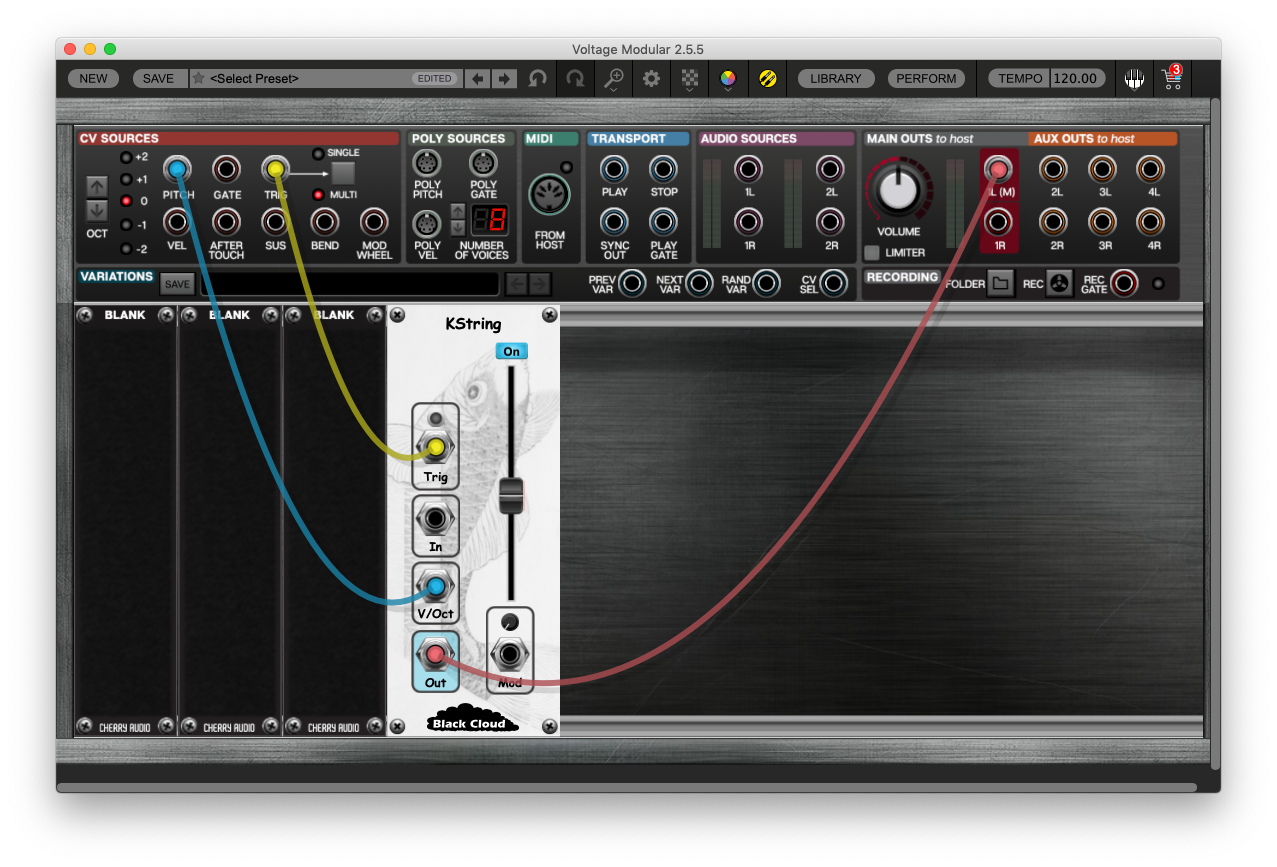This screenshot has width=1277, height=867.
Task: Click the main out 1R jack
Action: (x=998, y=222)
